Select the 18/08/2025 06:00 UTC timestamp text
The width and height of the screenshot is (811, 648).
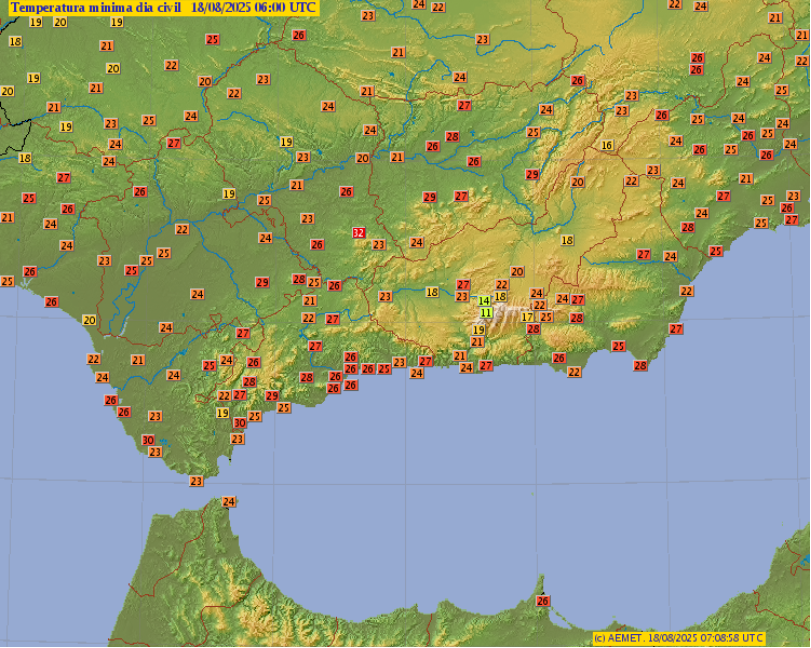click(253, 9)
